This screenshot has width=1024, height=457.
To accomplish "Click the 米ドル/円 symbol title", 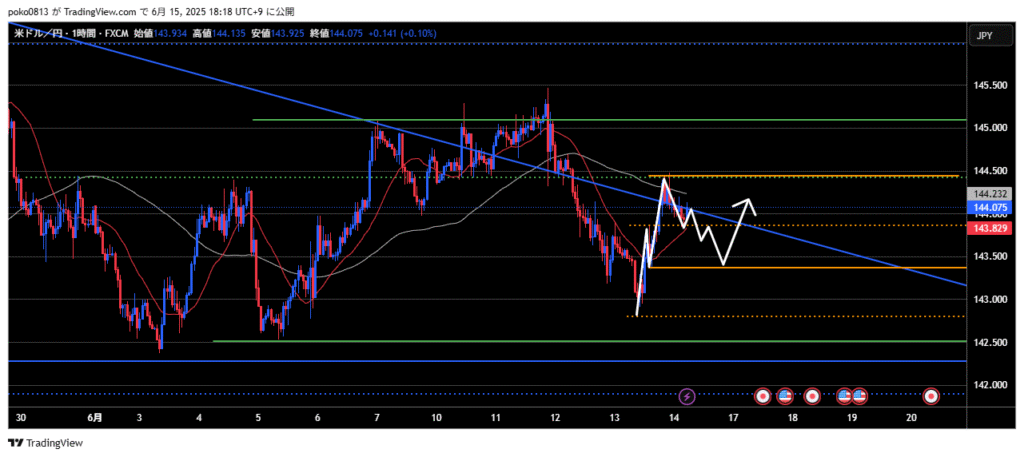I will [x=41, y=34].
